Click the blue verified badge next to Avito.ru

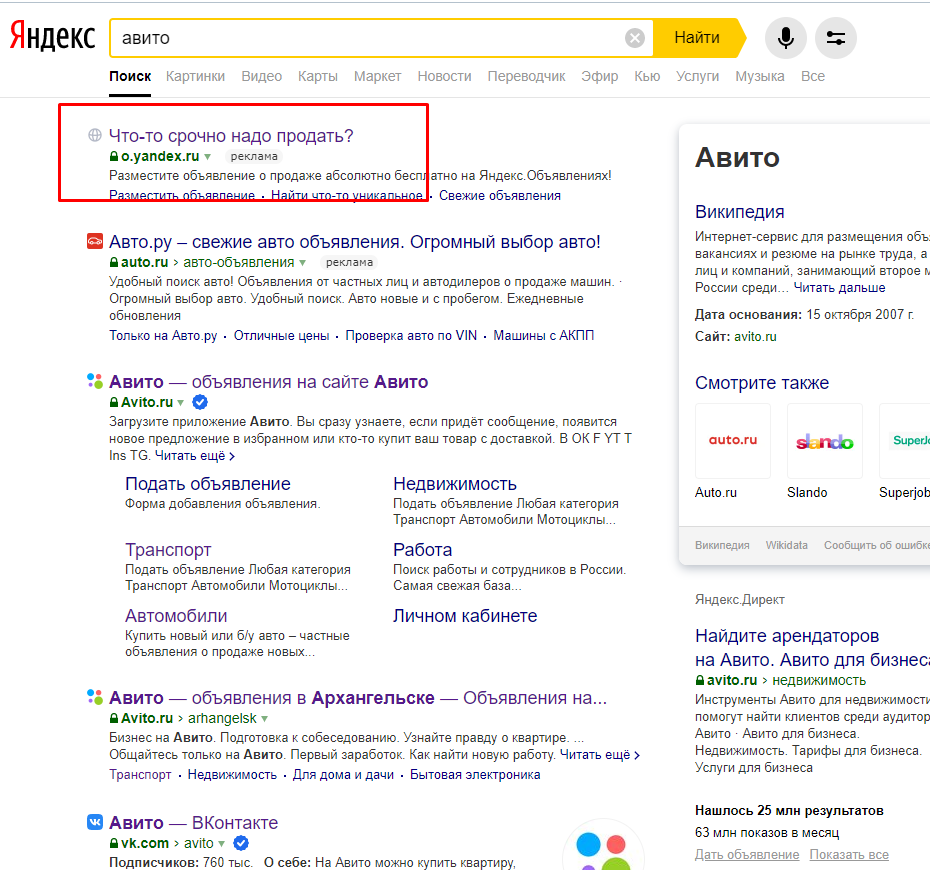(200, 402)
